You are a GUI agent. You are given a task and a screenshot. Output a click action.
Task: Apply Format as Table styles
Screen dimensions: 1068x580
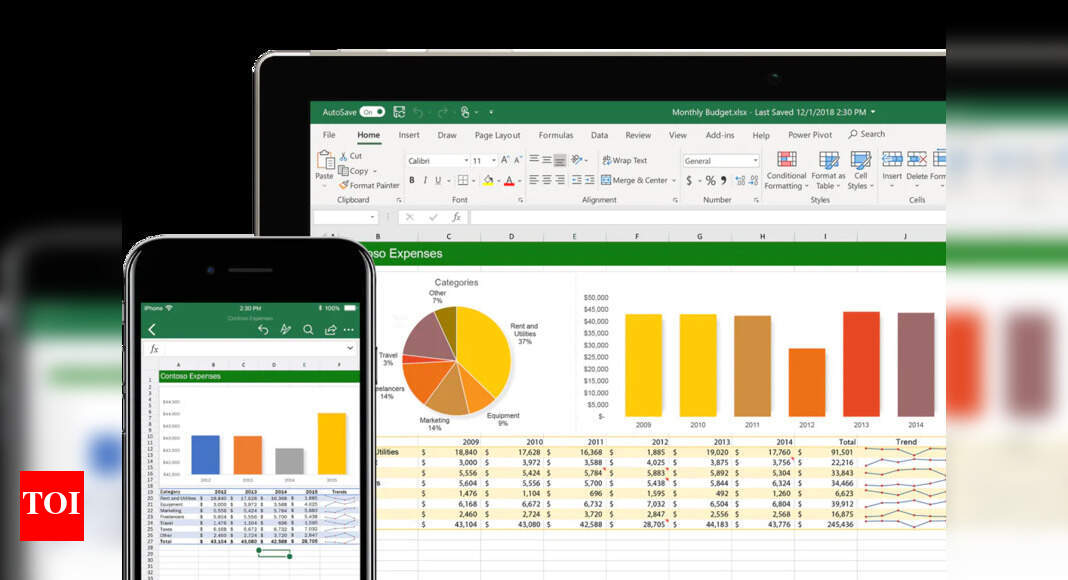[x=828, y=160]
